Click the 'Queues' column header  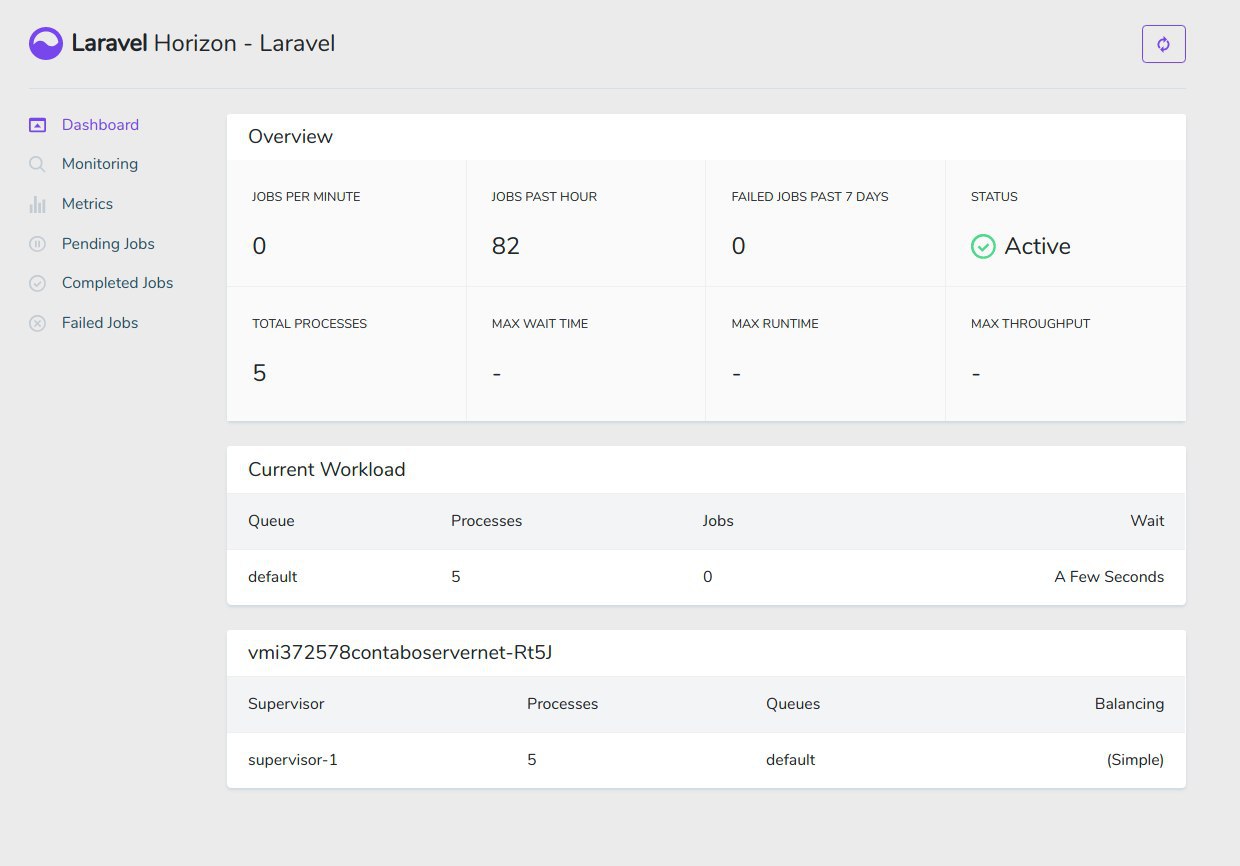793,704
